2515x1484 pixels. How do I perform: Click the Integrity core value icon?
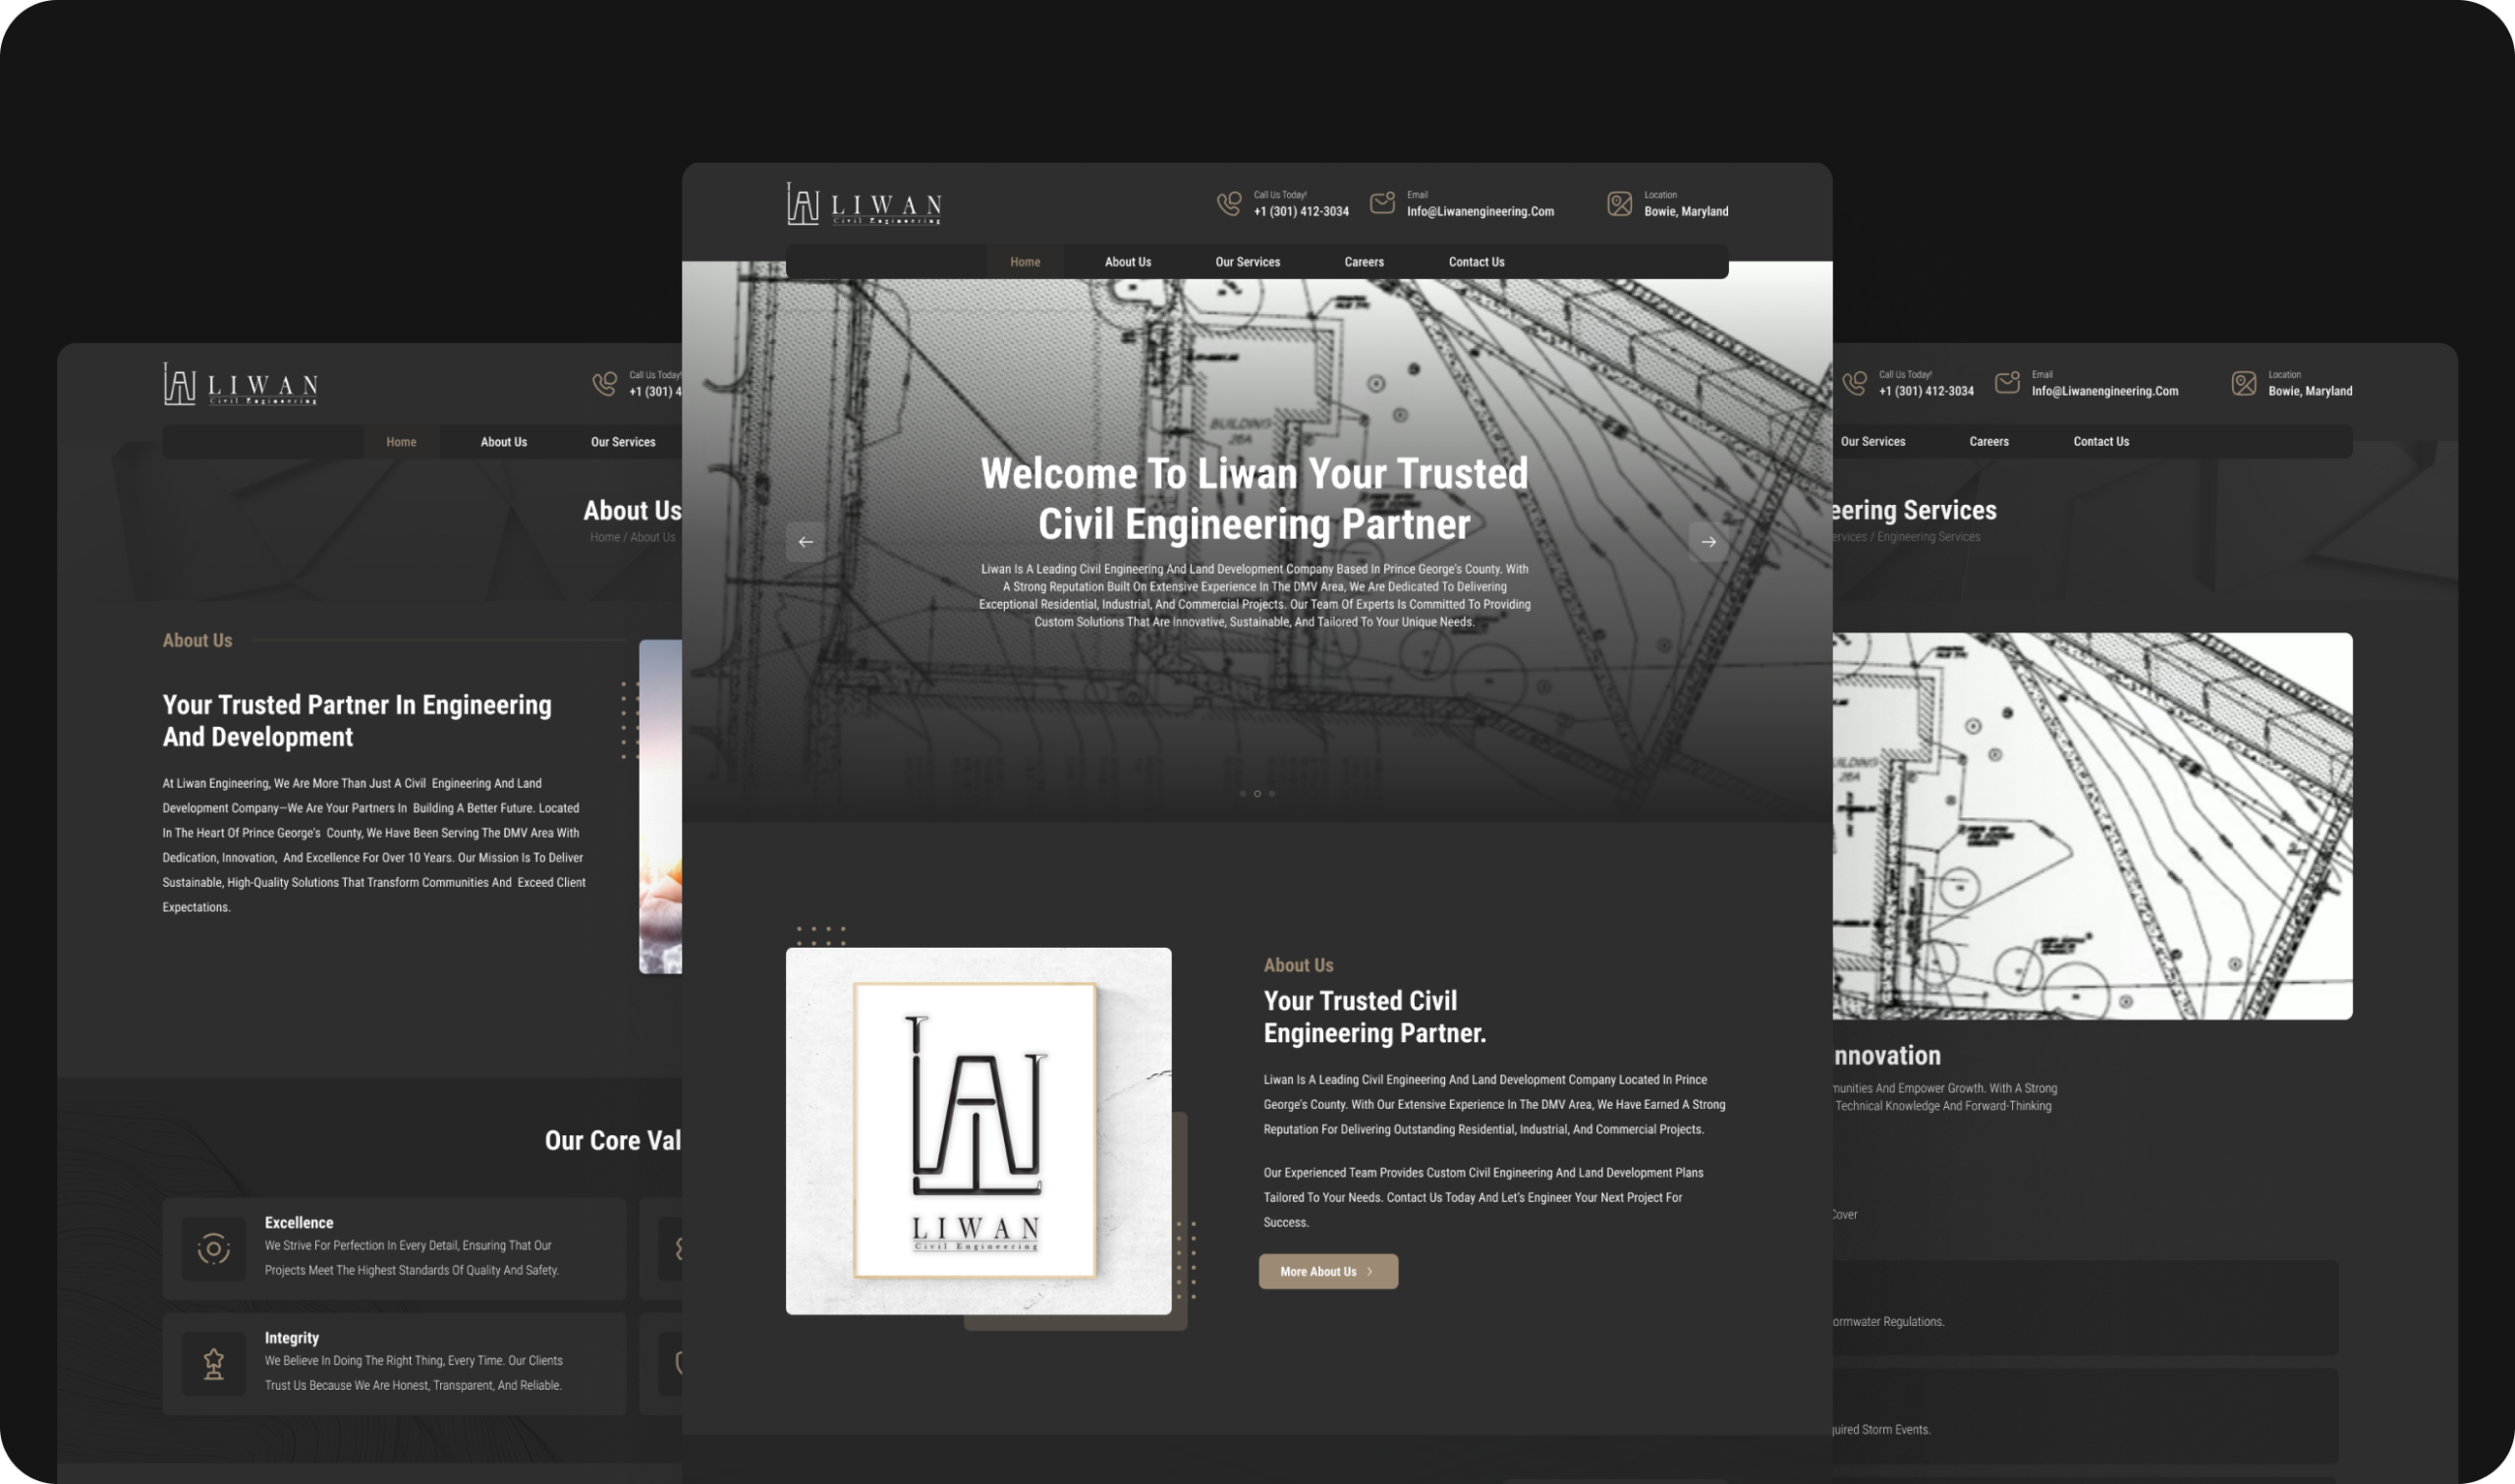coord(213,1363)
